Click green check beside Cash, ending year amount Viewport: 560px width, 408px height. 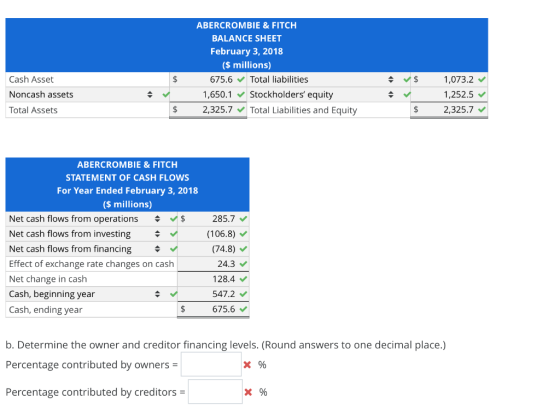[244, 309]
